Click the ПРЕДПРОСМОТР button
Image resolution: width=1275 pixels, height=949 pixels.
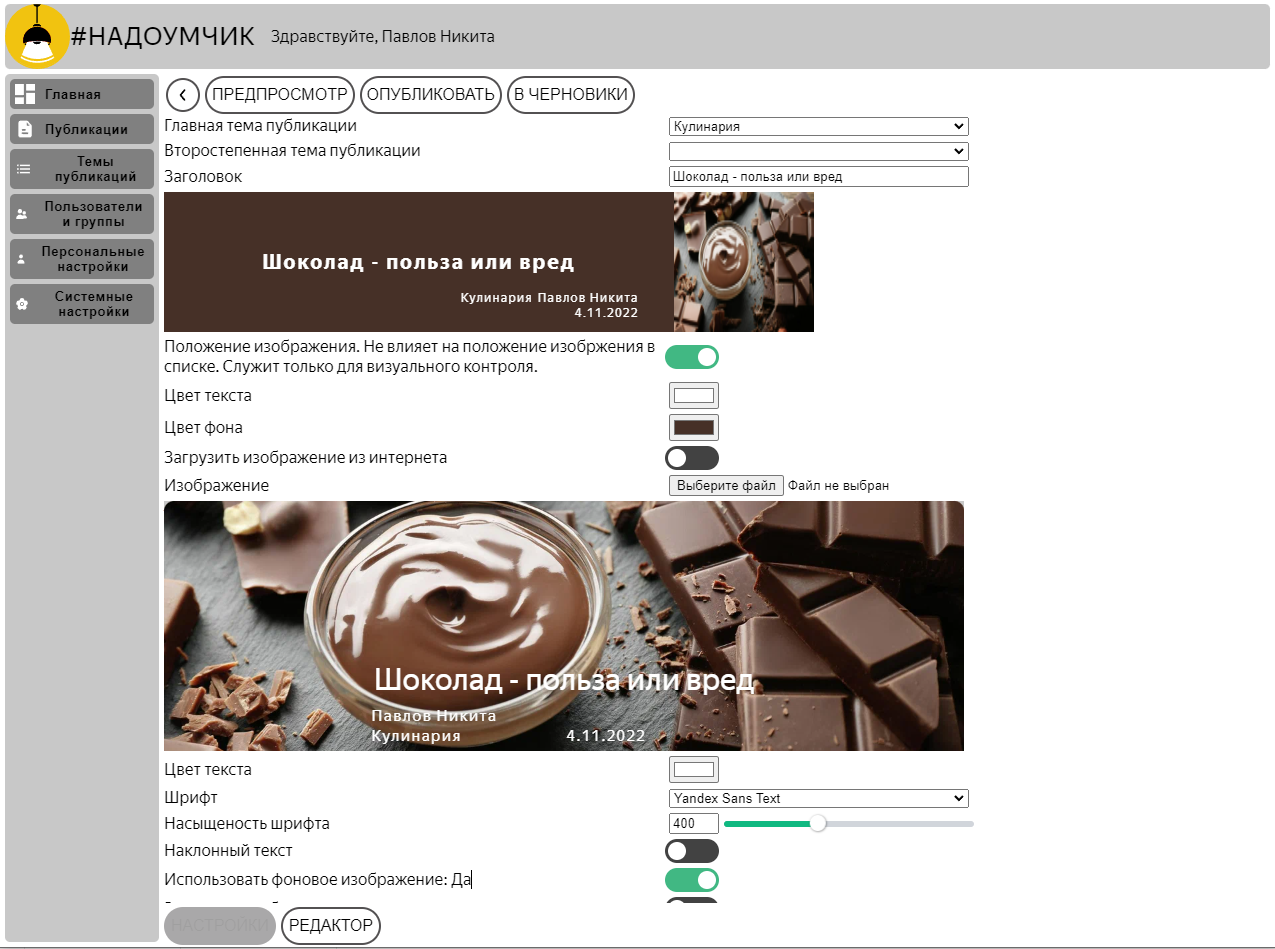coord(280,95)
